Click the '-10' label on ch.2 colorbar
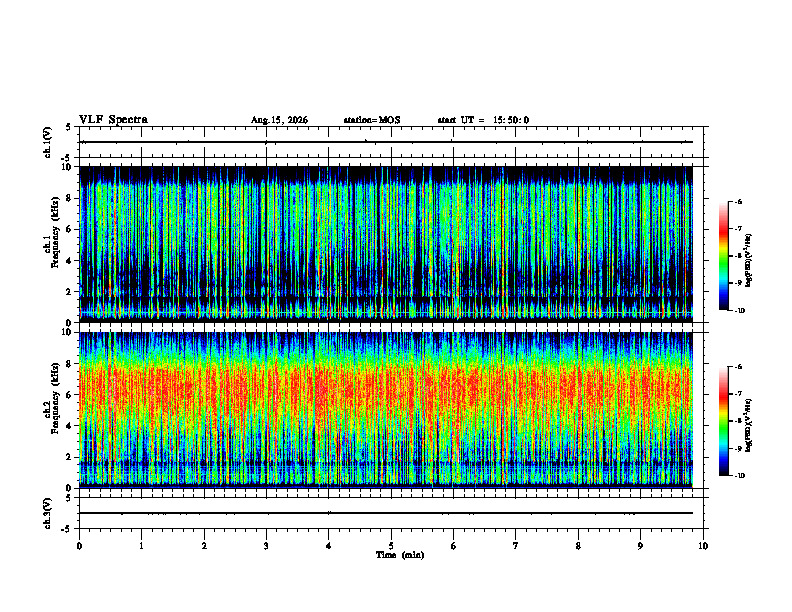The height and width of the screenshot is (612, 792). [x=740, y=476]
